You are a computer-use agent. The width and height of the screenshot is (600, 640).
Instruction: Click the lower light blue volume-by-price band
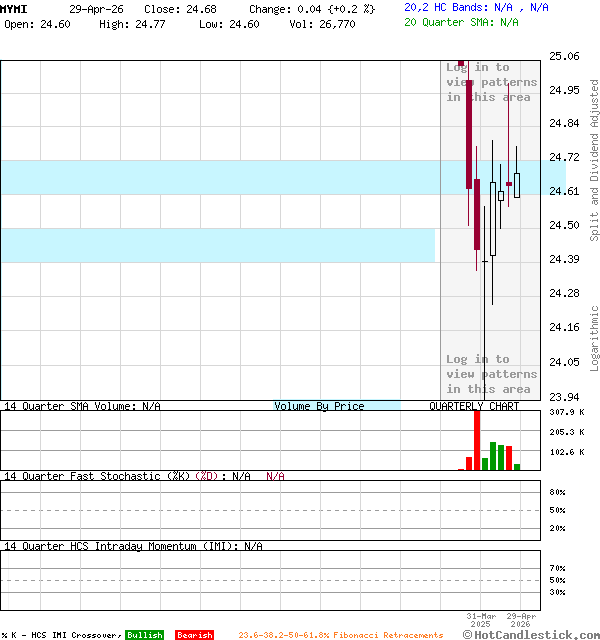(217, 245)
